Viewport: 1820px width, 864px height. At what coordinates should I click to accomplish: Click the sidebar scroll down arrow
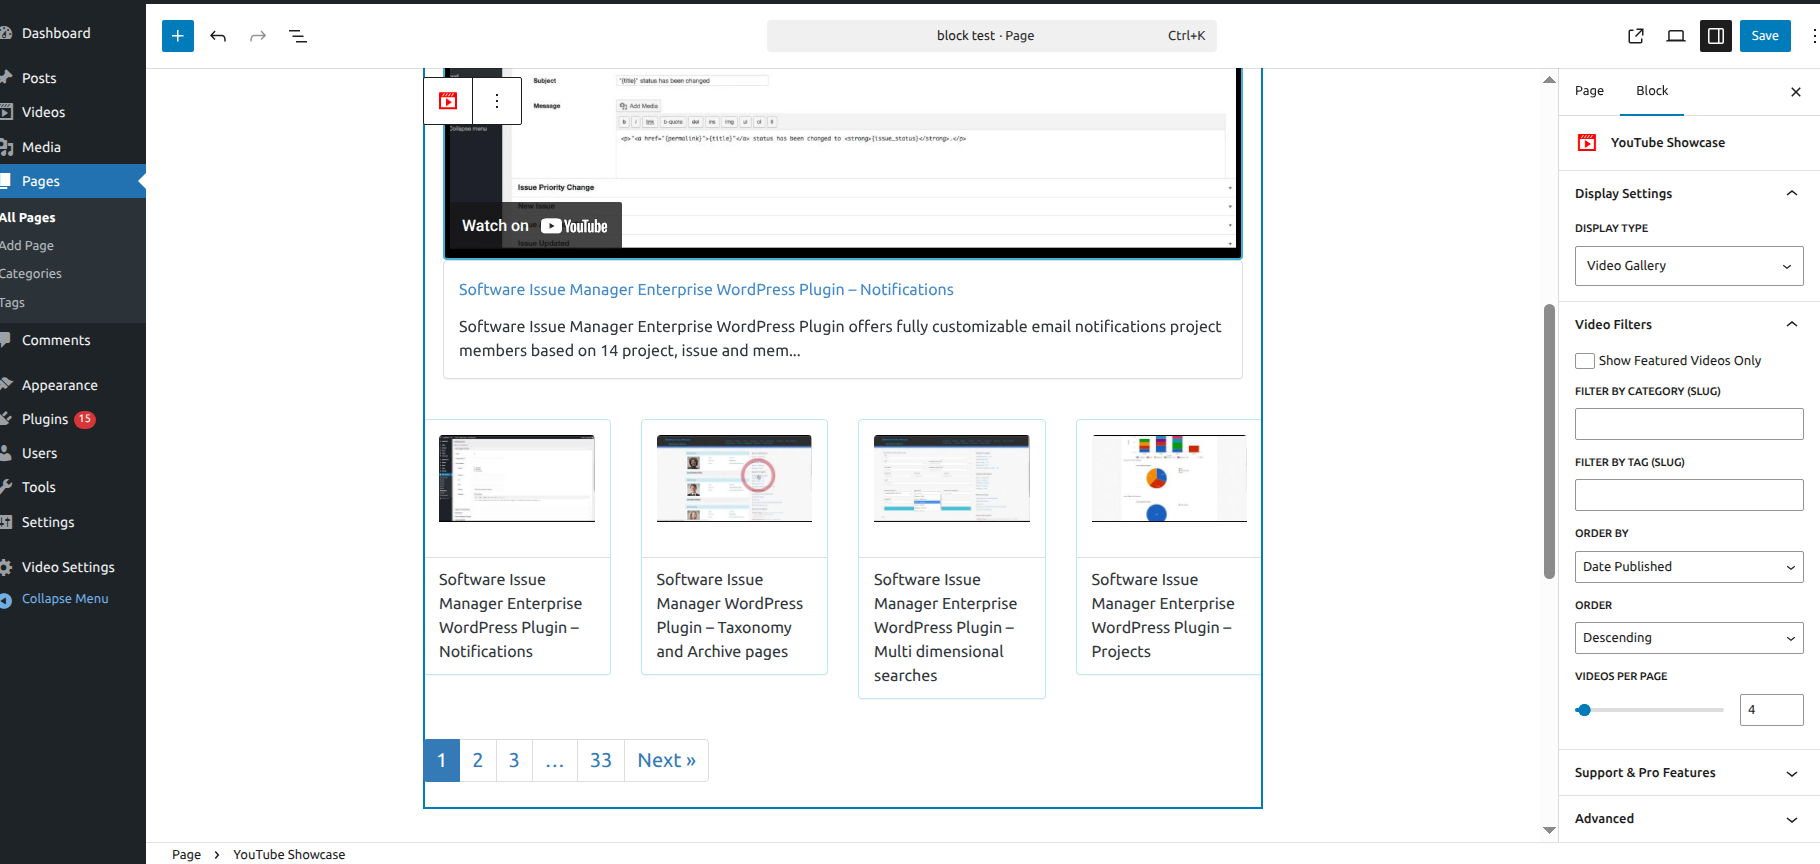(1549, 830)
